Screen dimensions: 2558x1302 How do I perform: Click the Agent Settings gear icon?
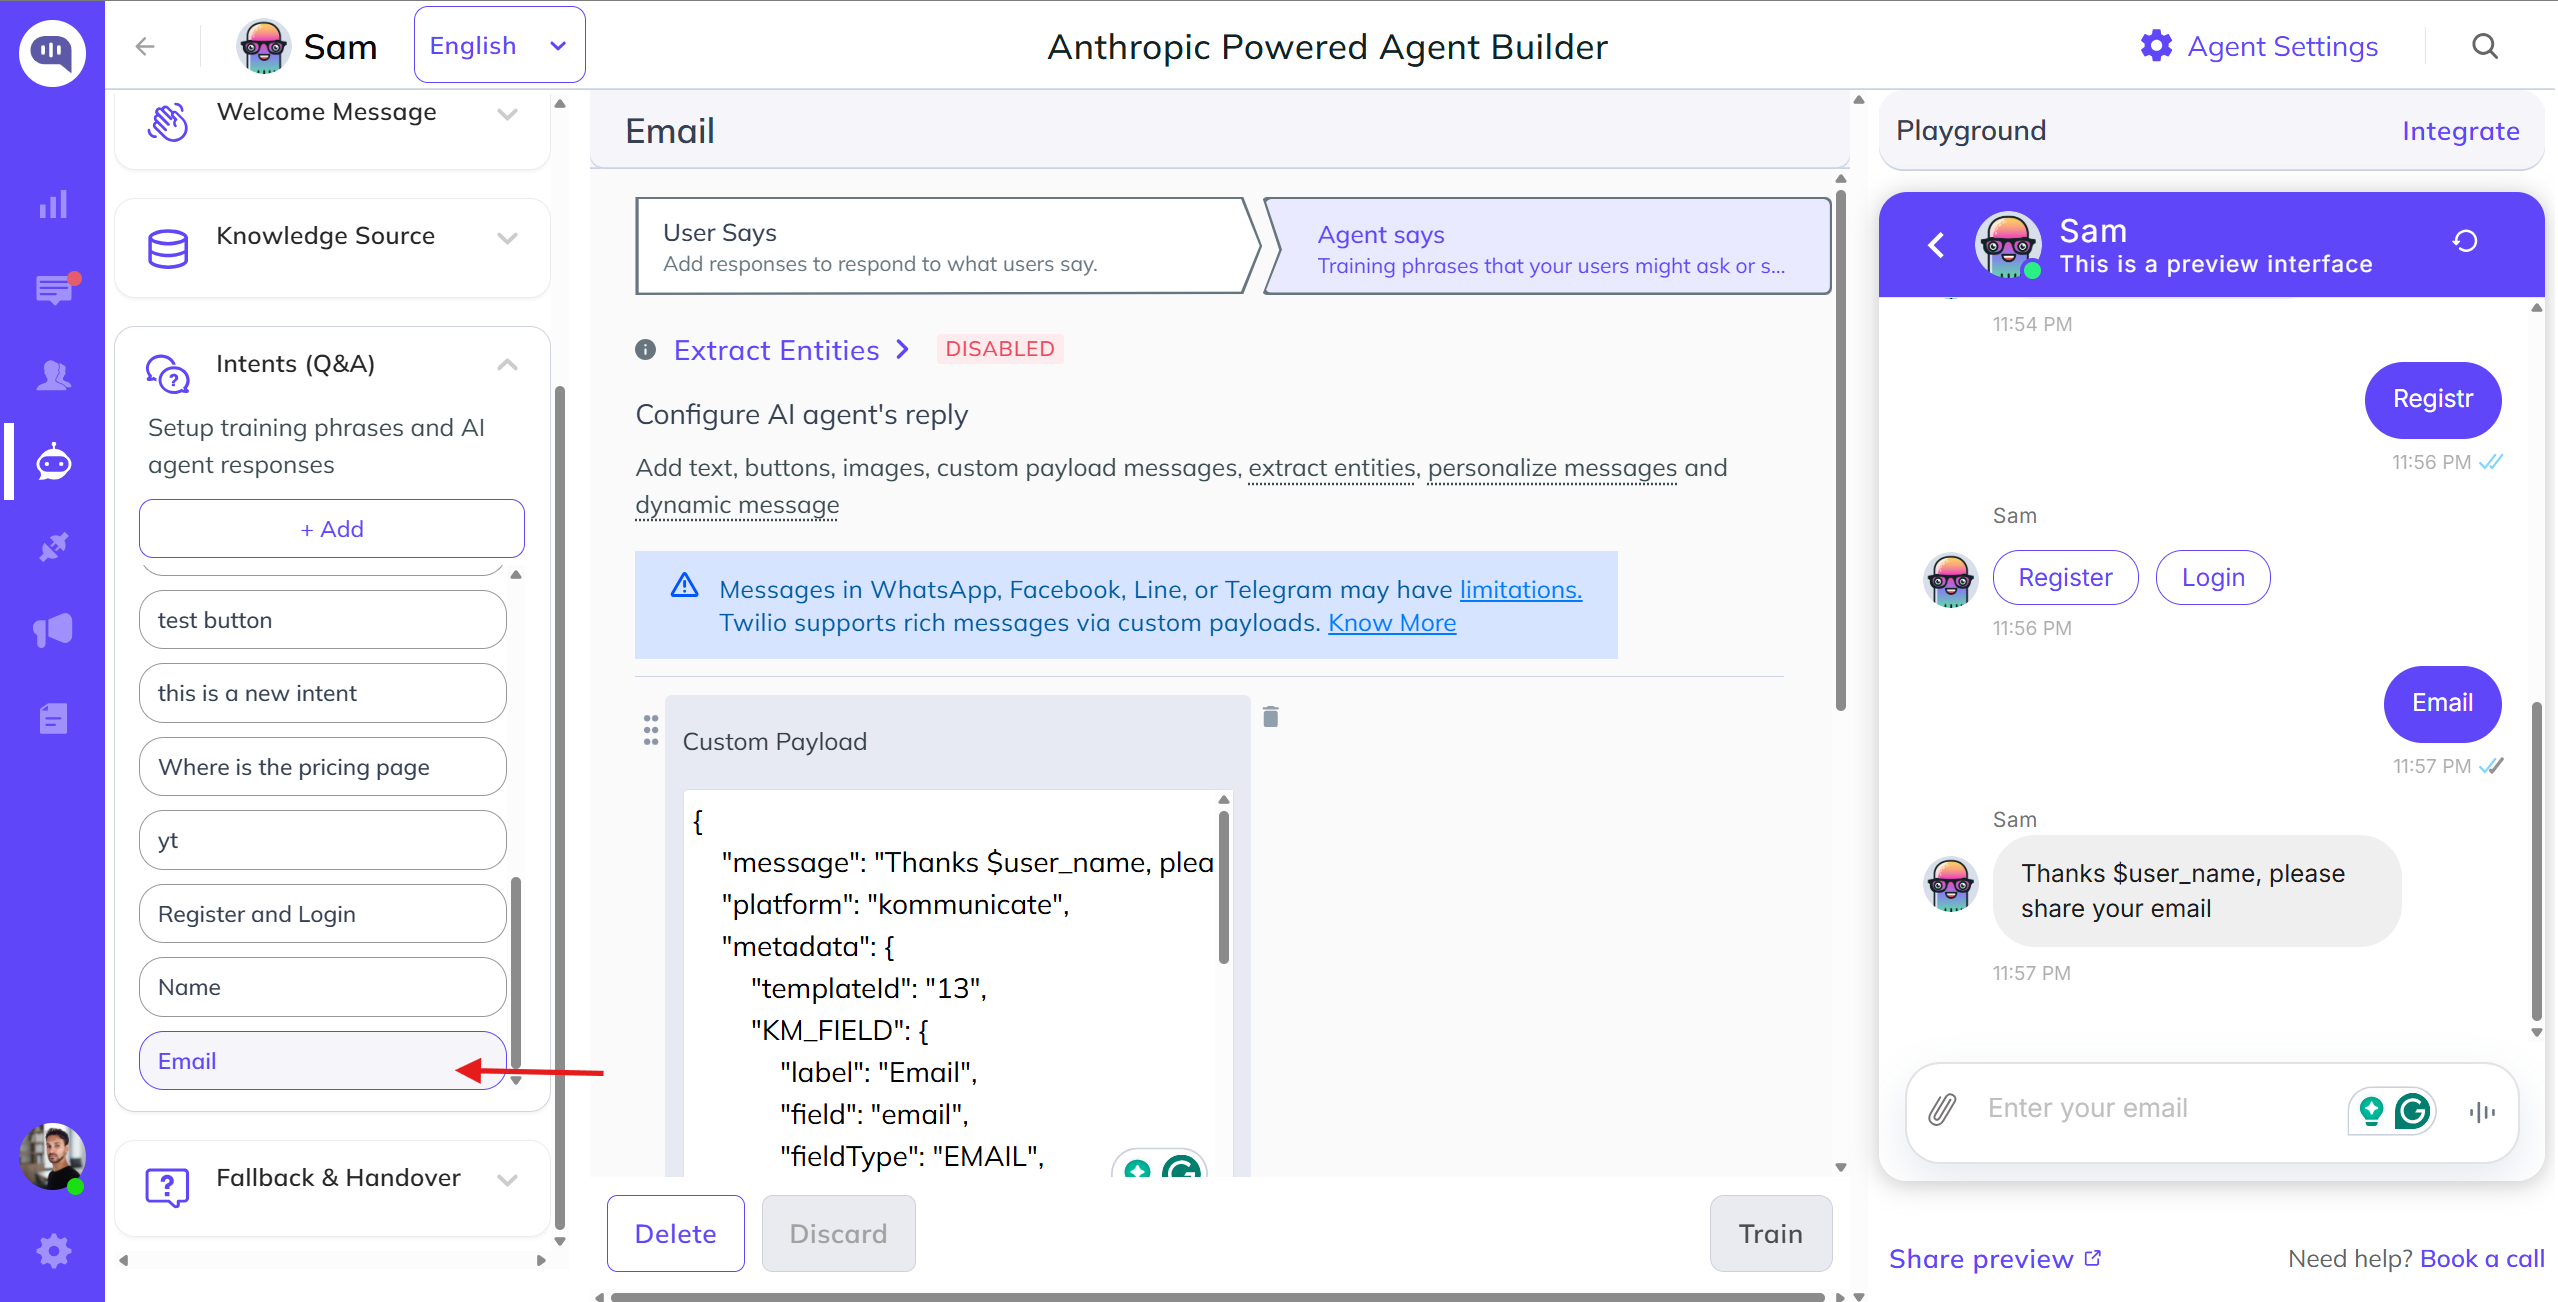[x=2156, y=46]
